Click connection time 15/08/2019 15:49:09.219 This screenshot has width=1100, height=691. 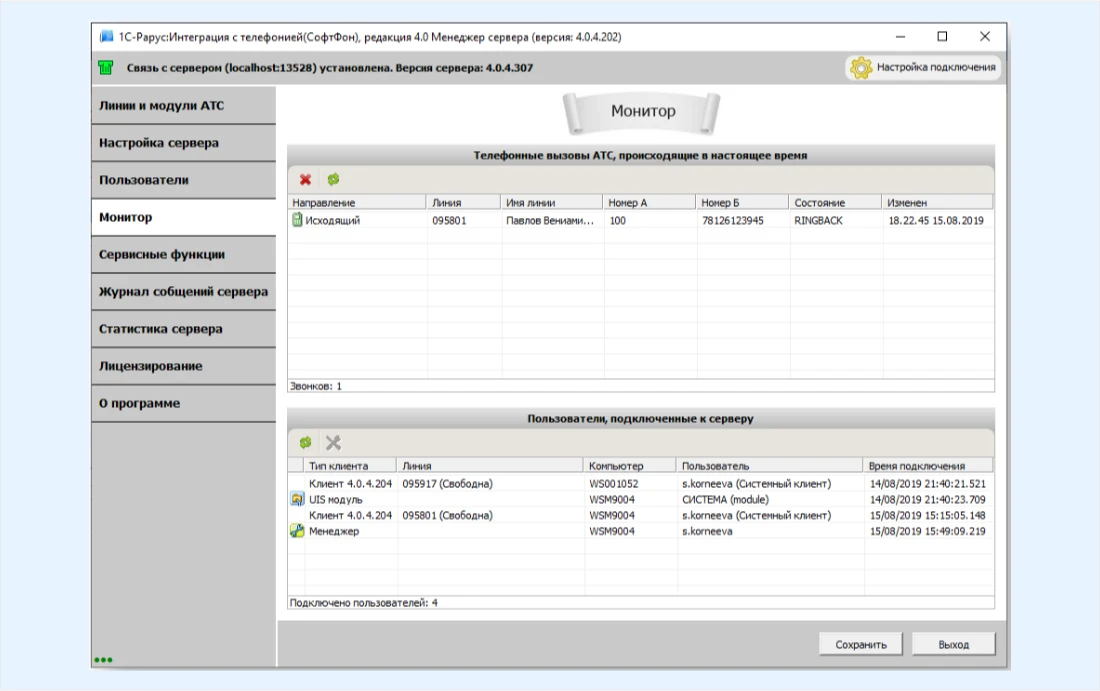click(927, 531)
